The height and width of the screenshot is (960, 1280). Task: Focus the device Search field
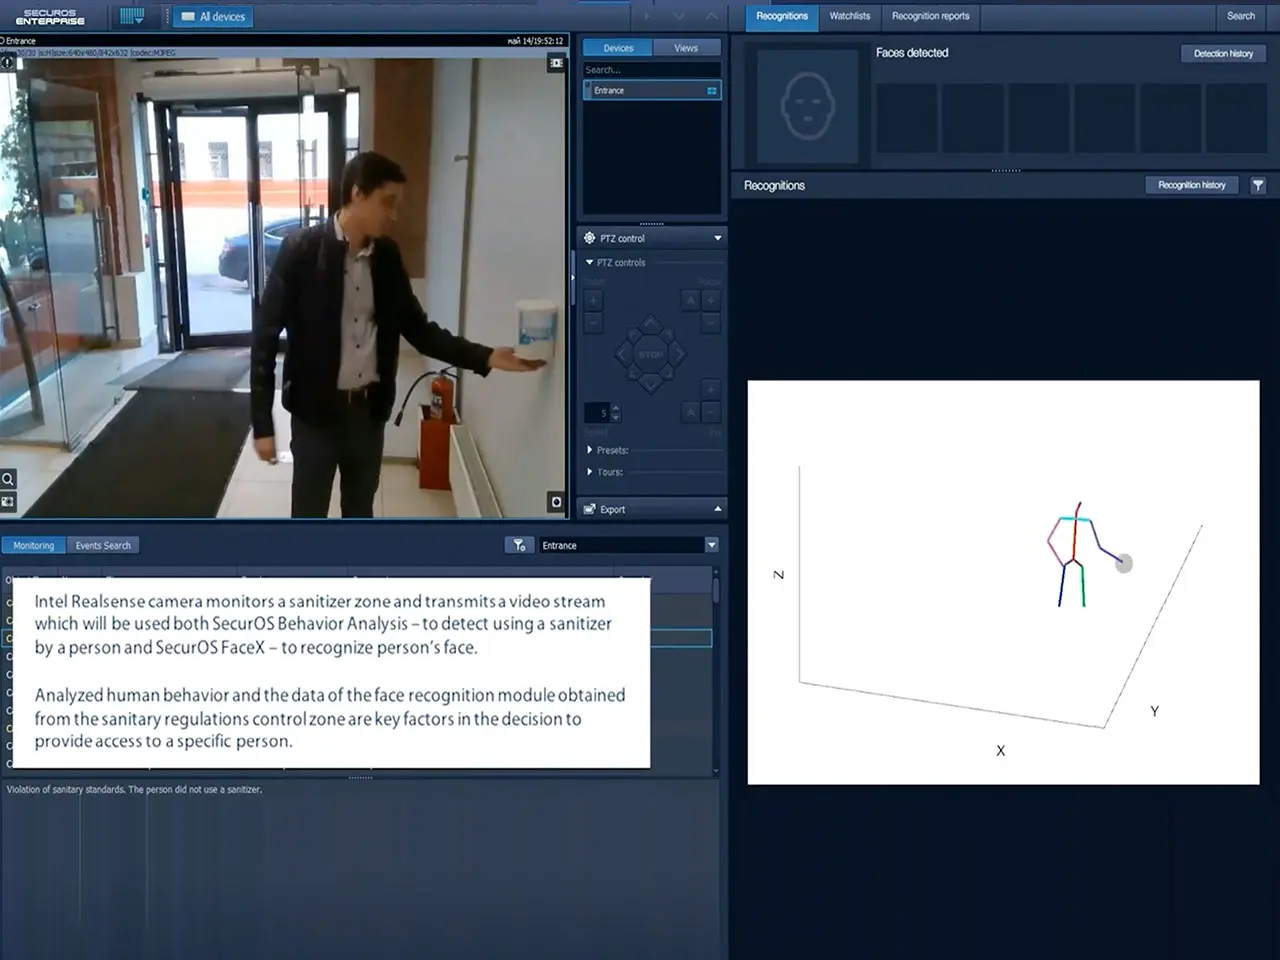pos(651,70)
